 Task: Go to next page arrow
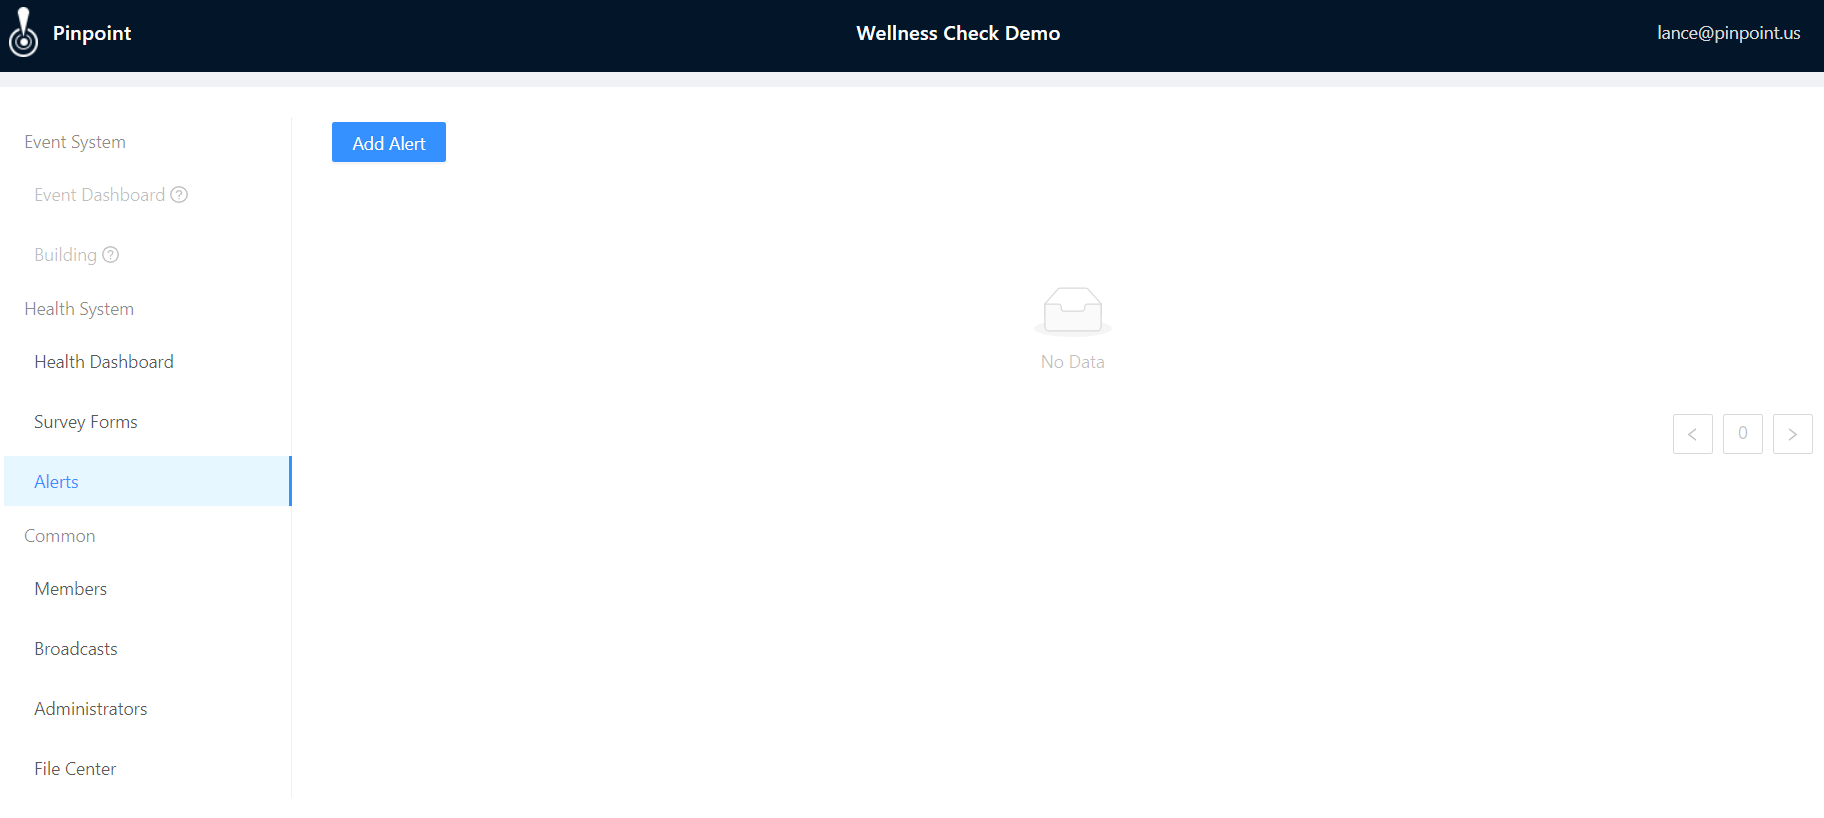(x=1793, y=434)
